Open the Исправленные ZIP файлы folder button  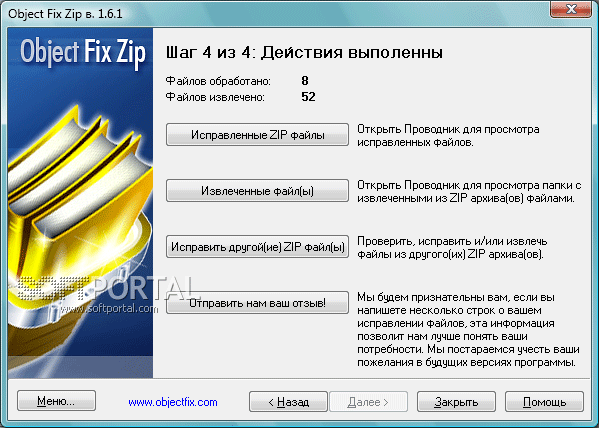[x=257, y=135]
